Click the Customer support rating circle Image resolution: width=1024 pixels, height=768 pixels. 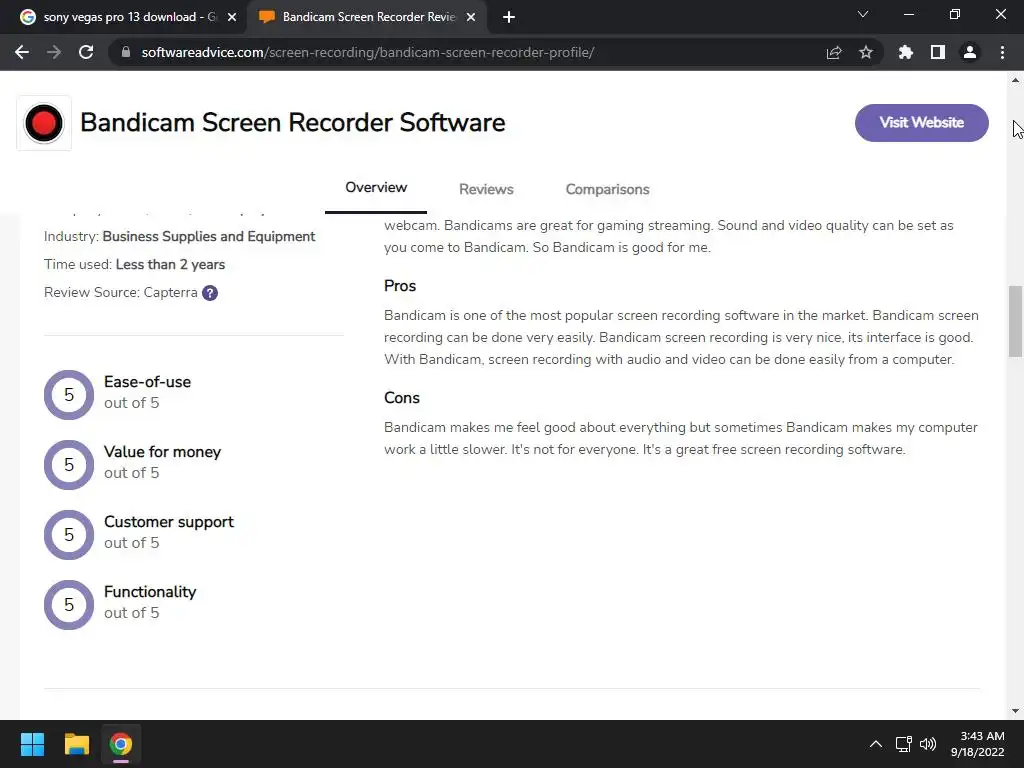pos(69,535)
